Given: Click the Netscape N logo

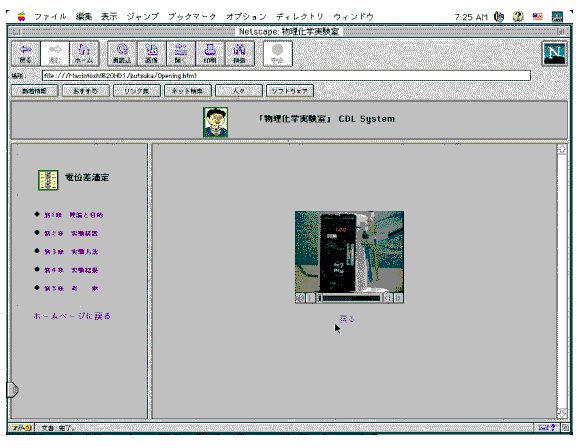Looking at the screenshot, I should 554,54.
